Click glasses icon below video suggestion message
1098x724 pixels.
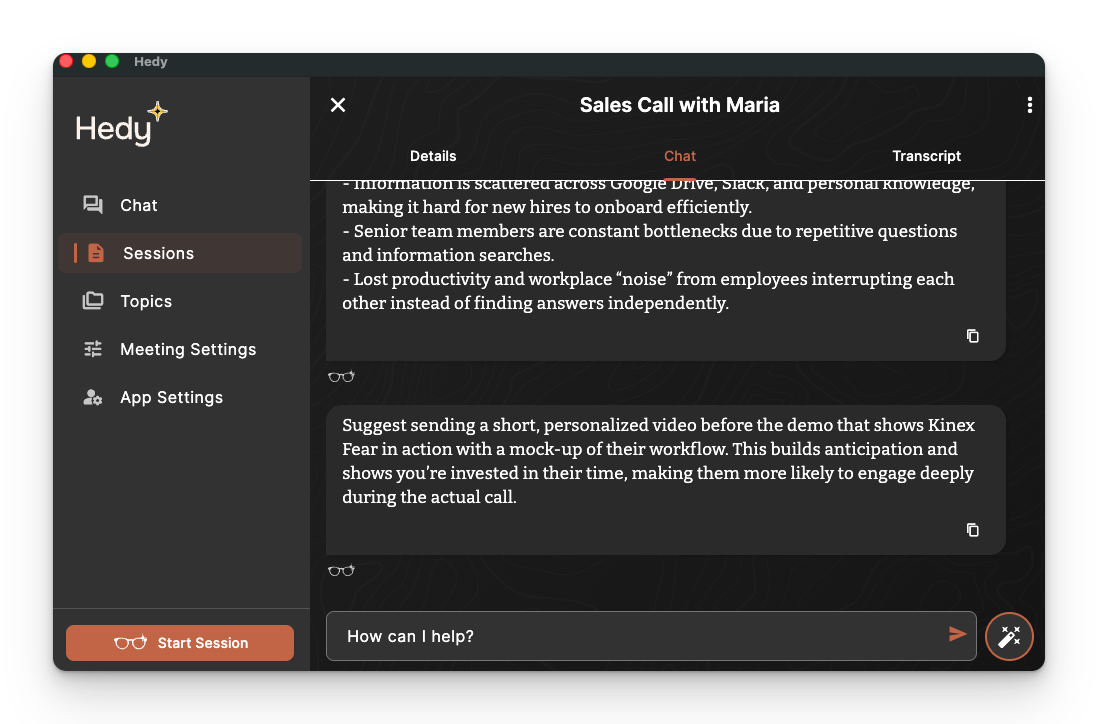[341, 571]
